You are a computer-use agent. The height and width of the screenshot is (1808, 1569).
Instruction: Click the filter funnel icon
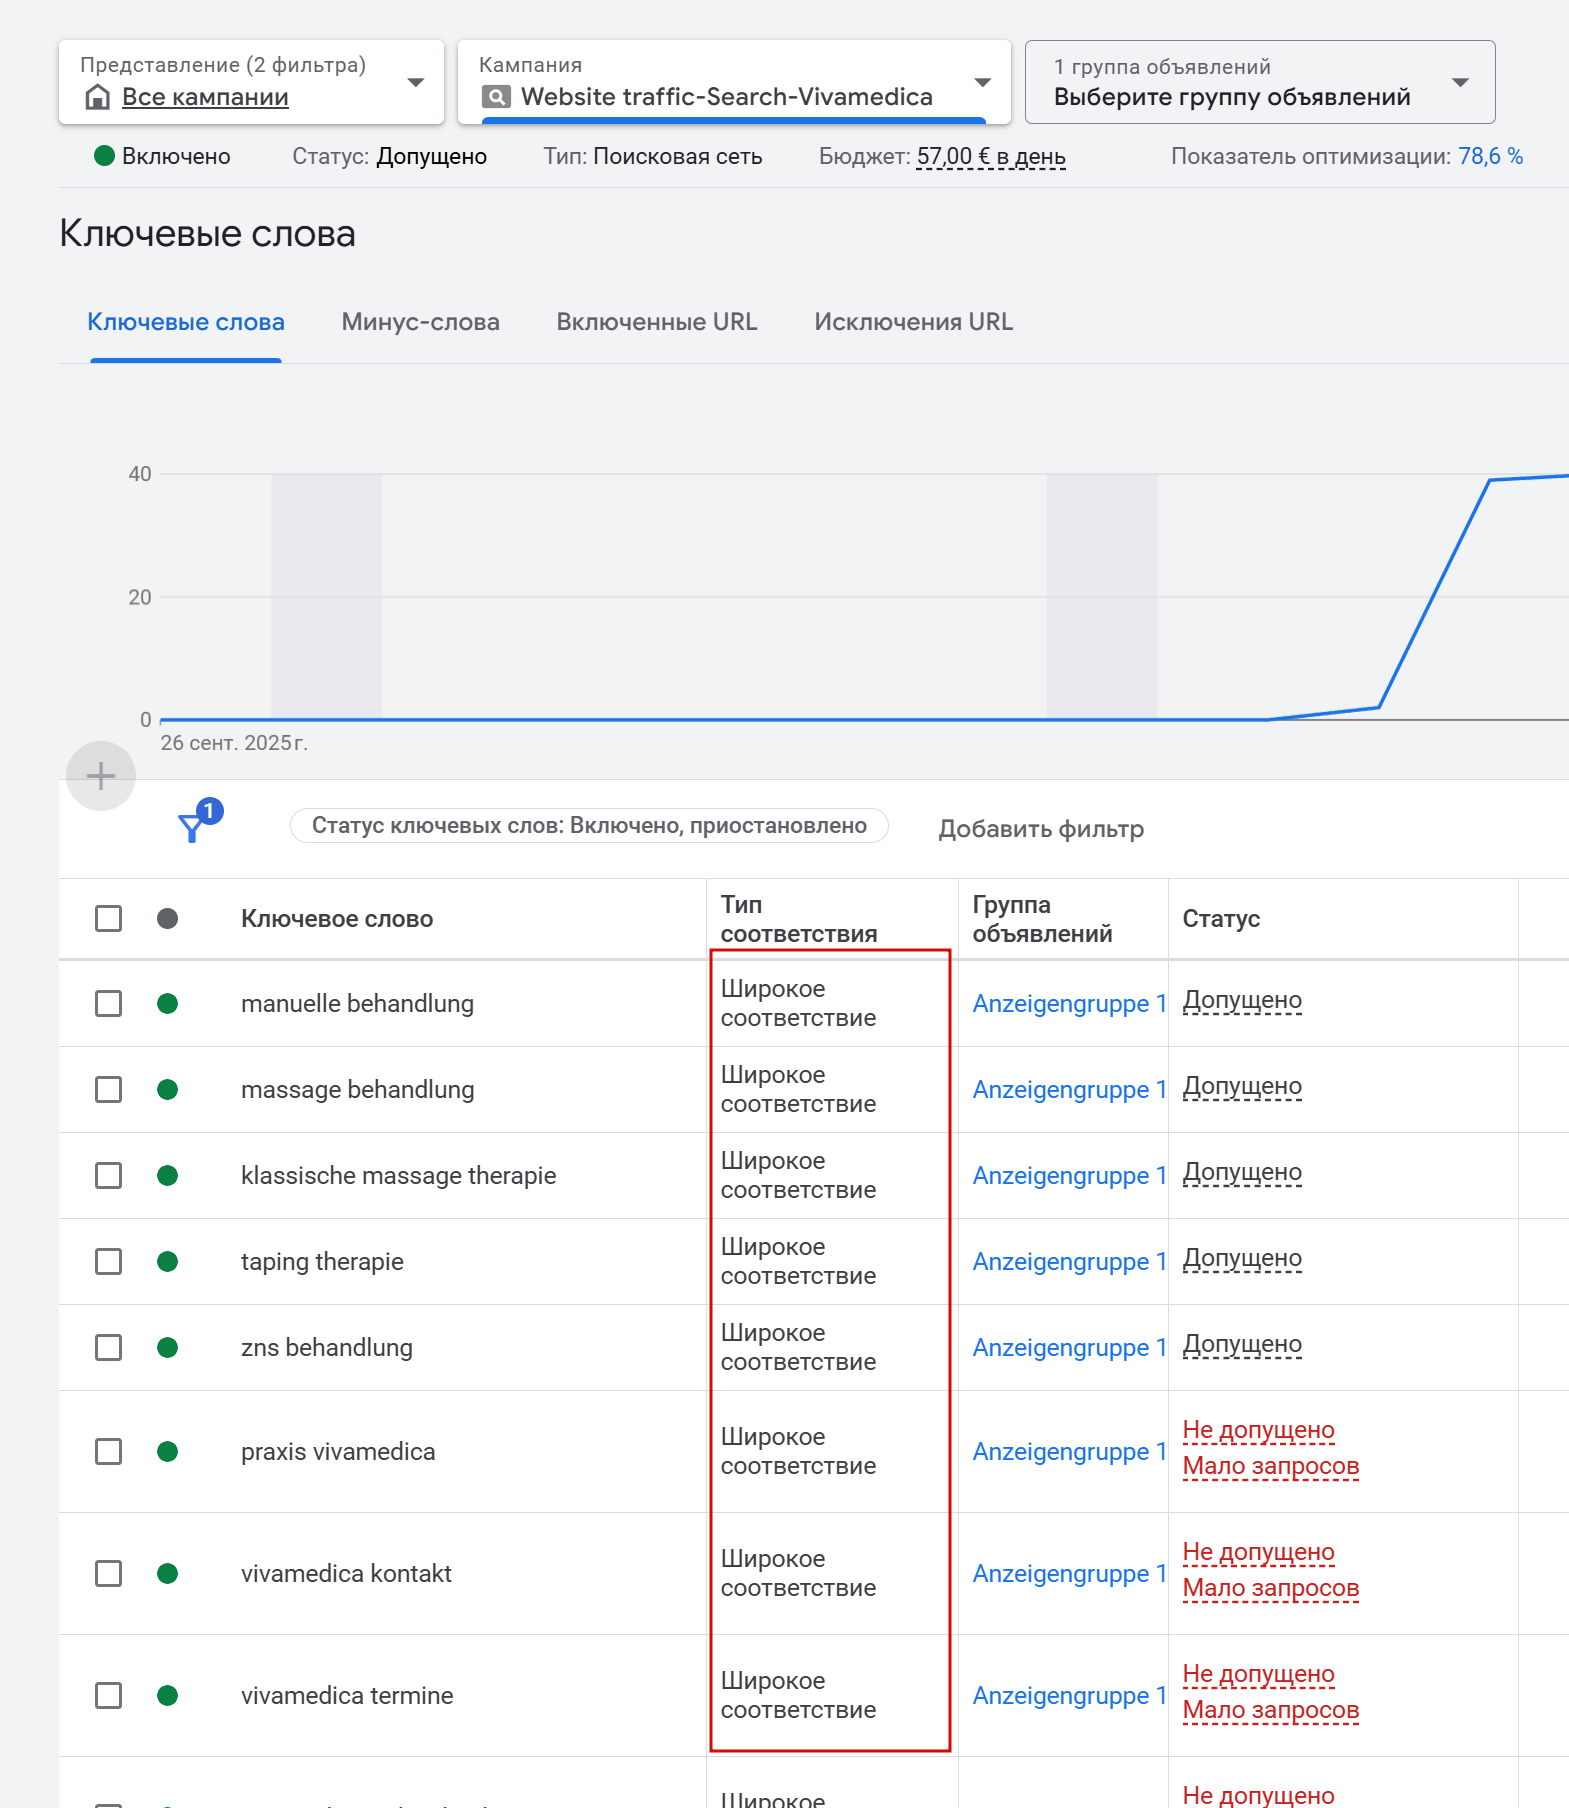191,828
